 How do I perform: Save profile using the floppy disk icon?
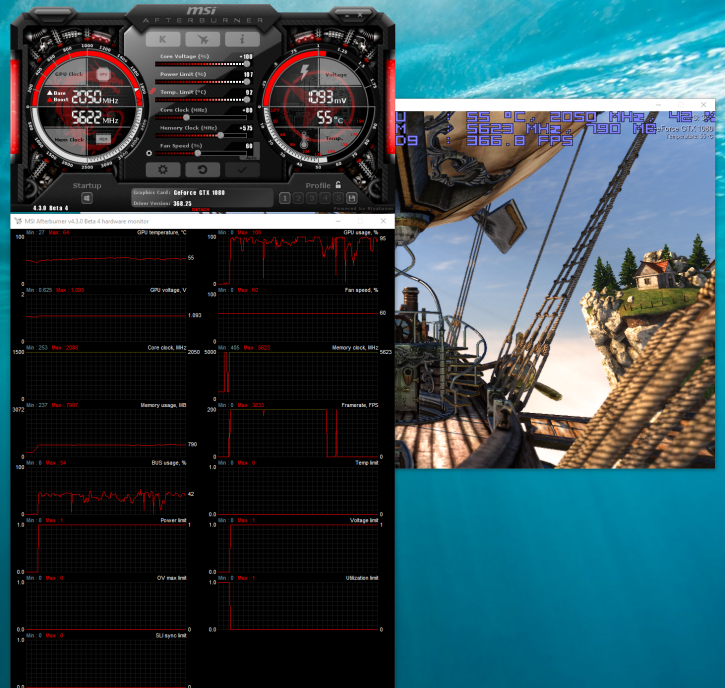point(352,198)
